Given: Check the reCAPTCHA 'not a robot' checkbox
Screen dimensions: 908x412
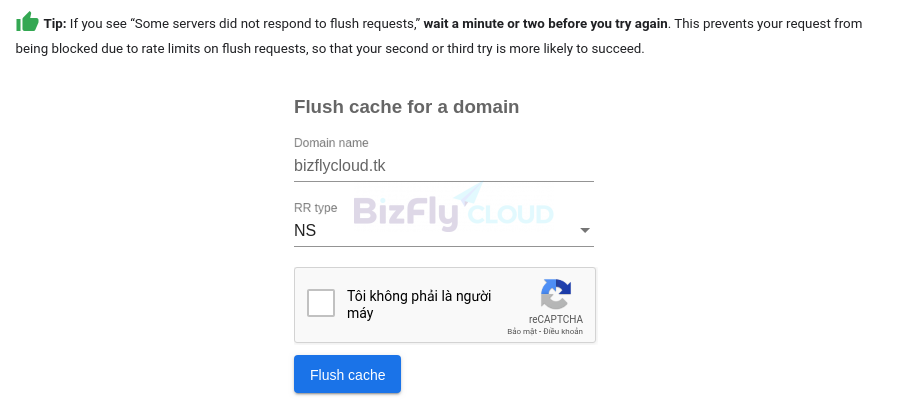Looking at the screenshot, I should [x=321, y=303].
